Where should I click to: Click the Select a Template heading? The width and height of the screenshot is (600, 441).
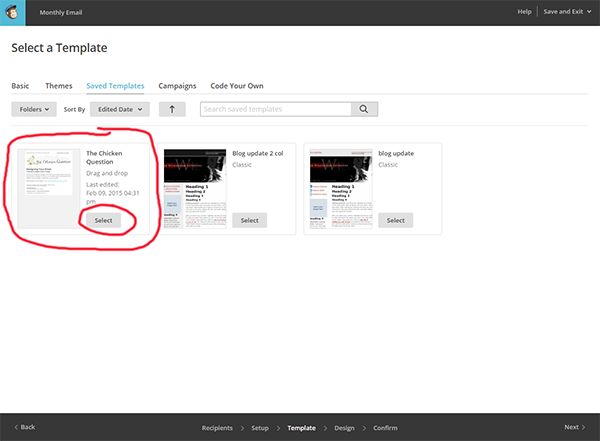pos(59,48)
